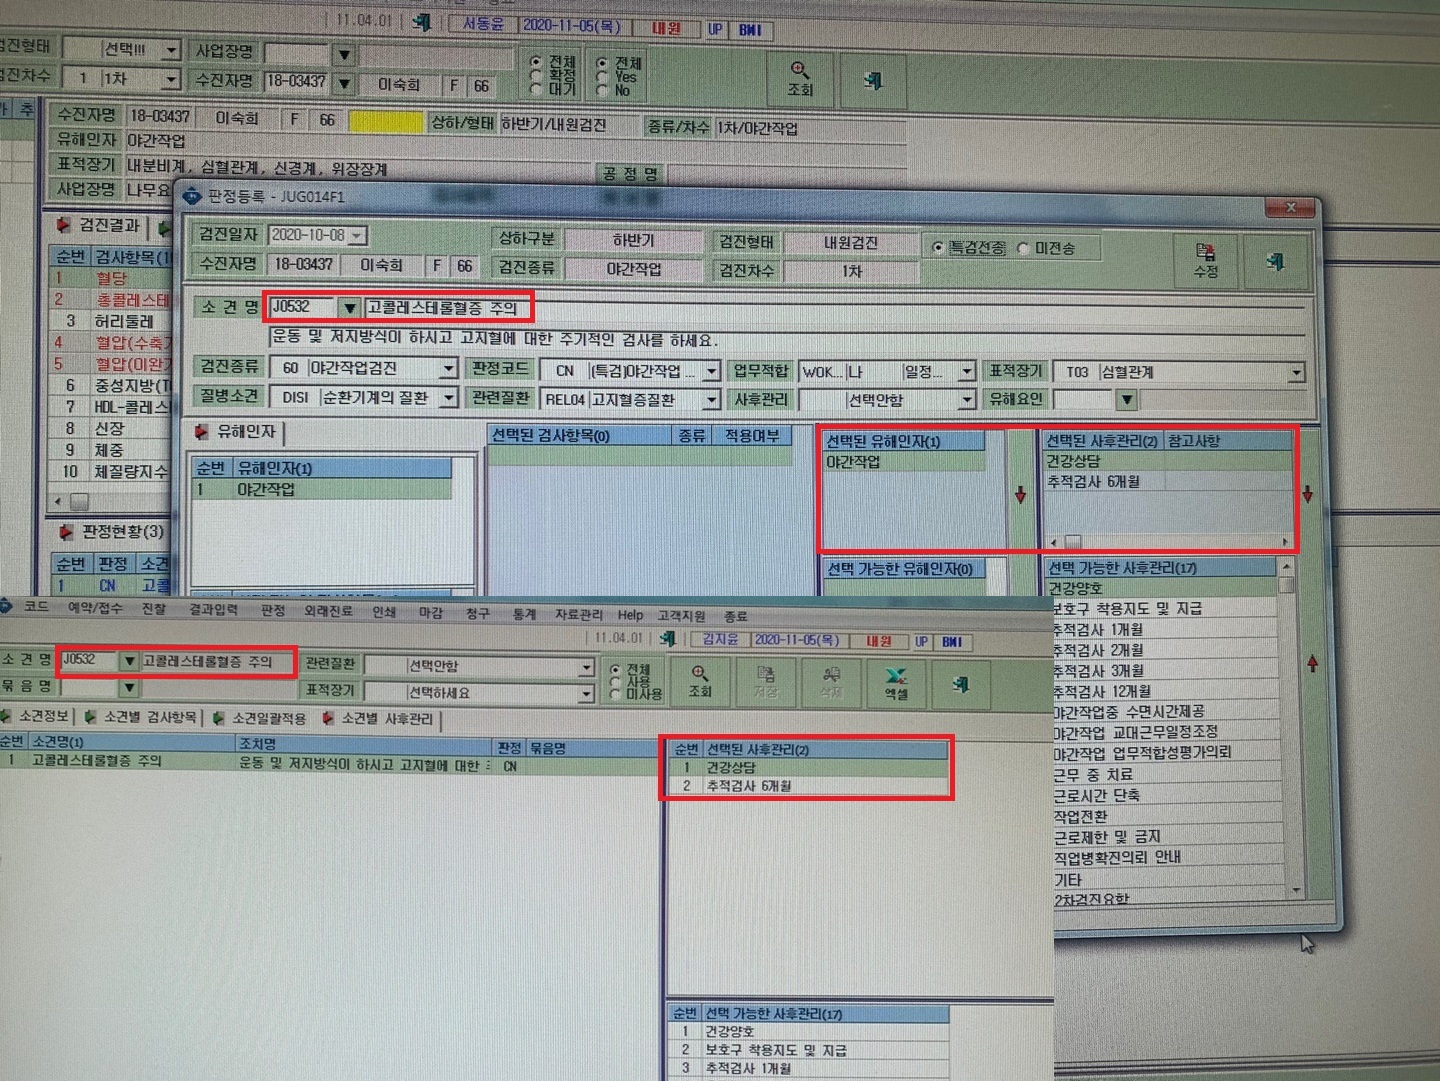
Task: Select the 미사용 radio option
Action: pyautogui.click(x=615, y=694)
